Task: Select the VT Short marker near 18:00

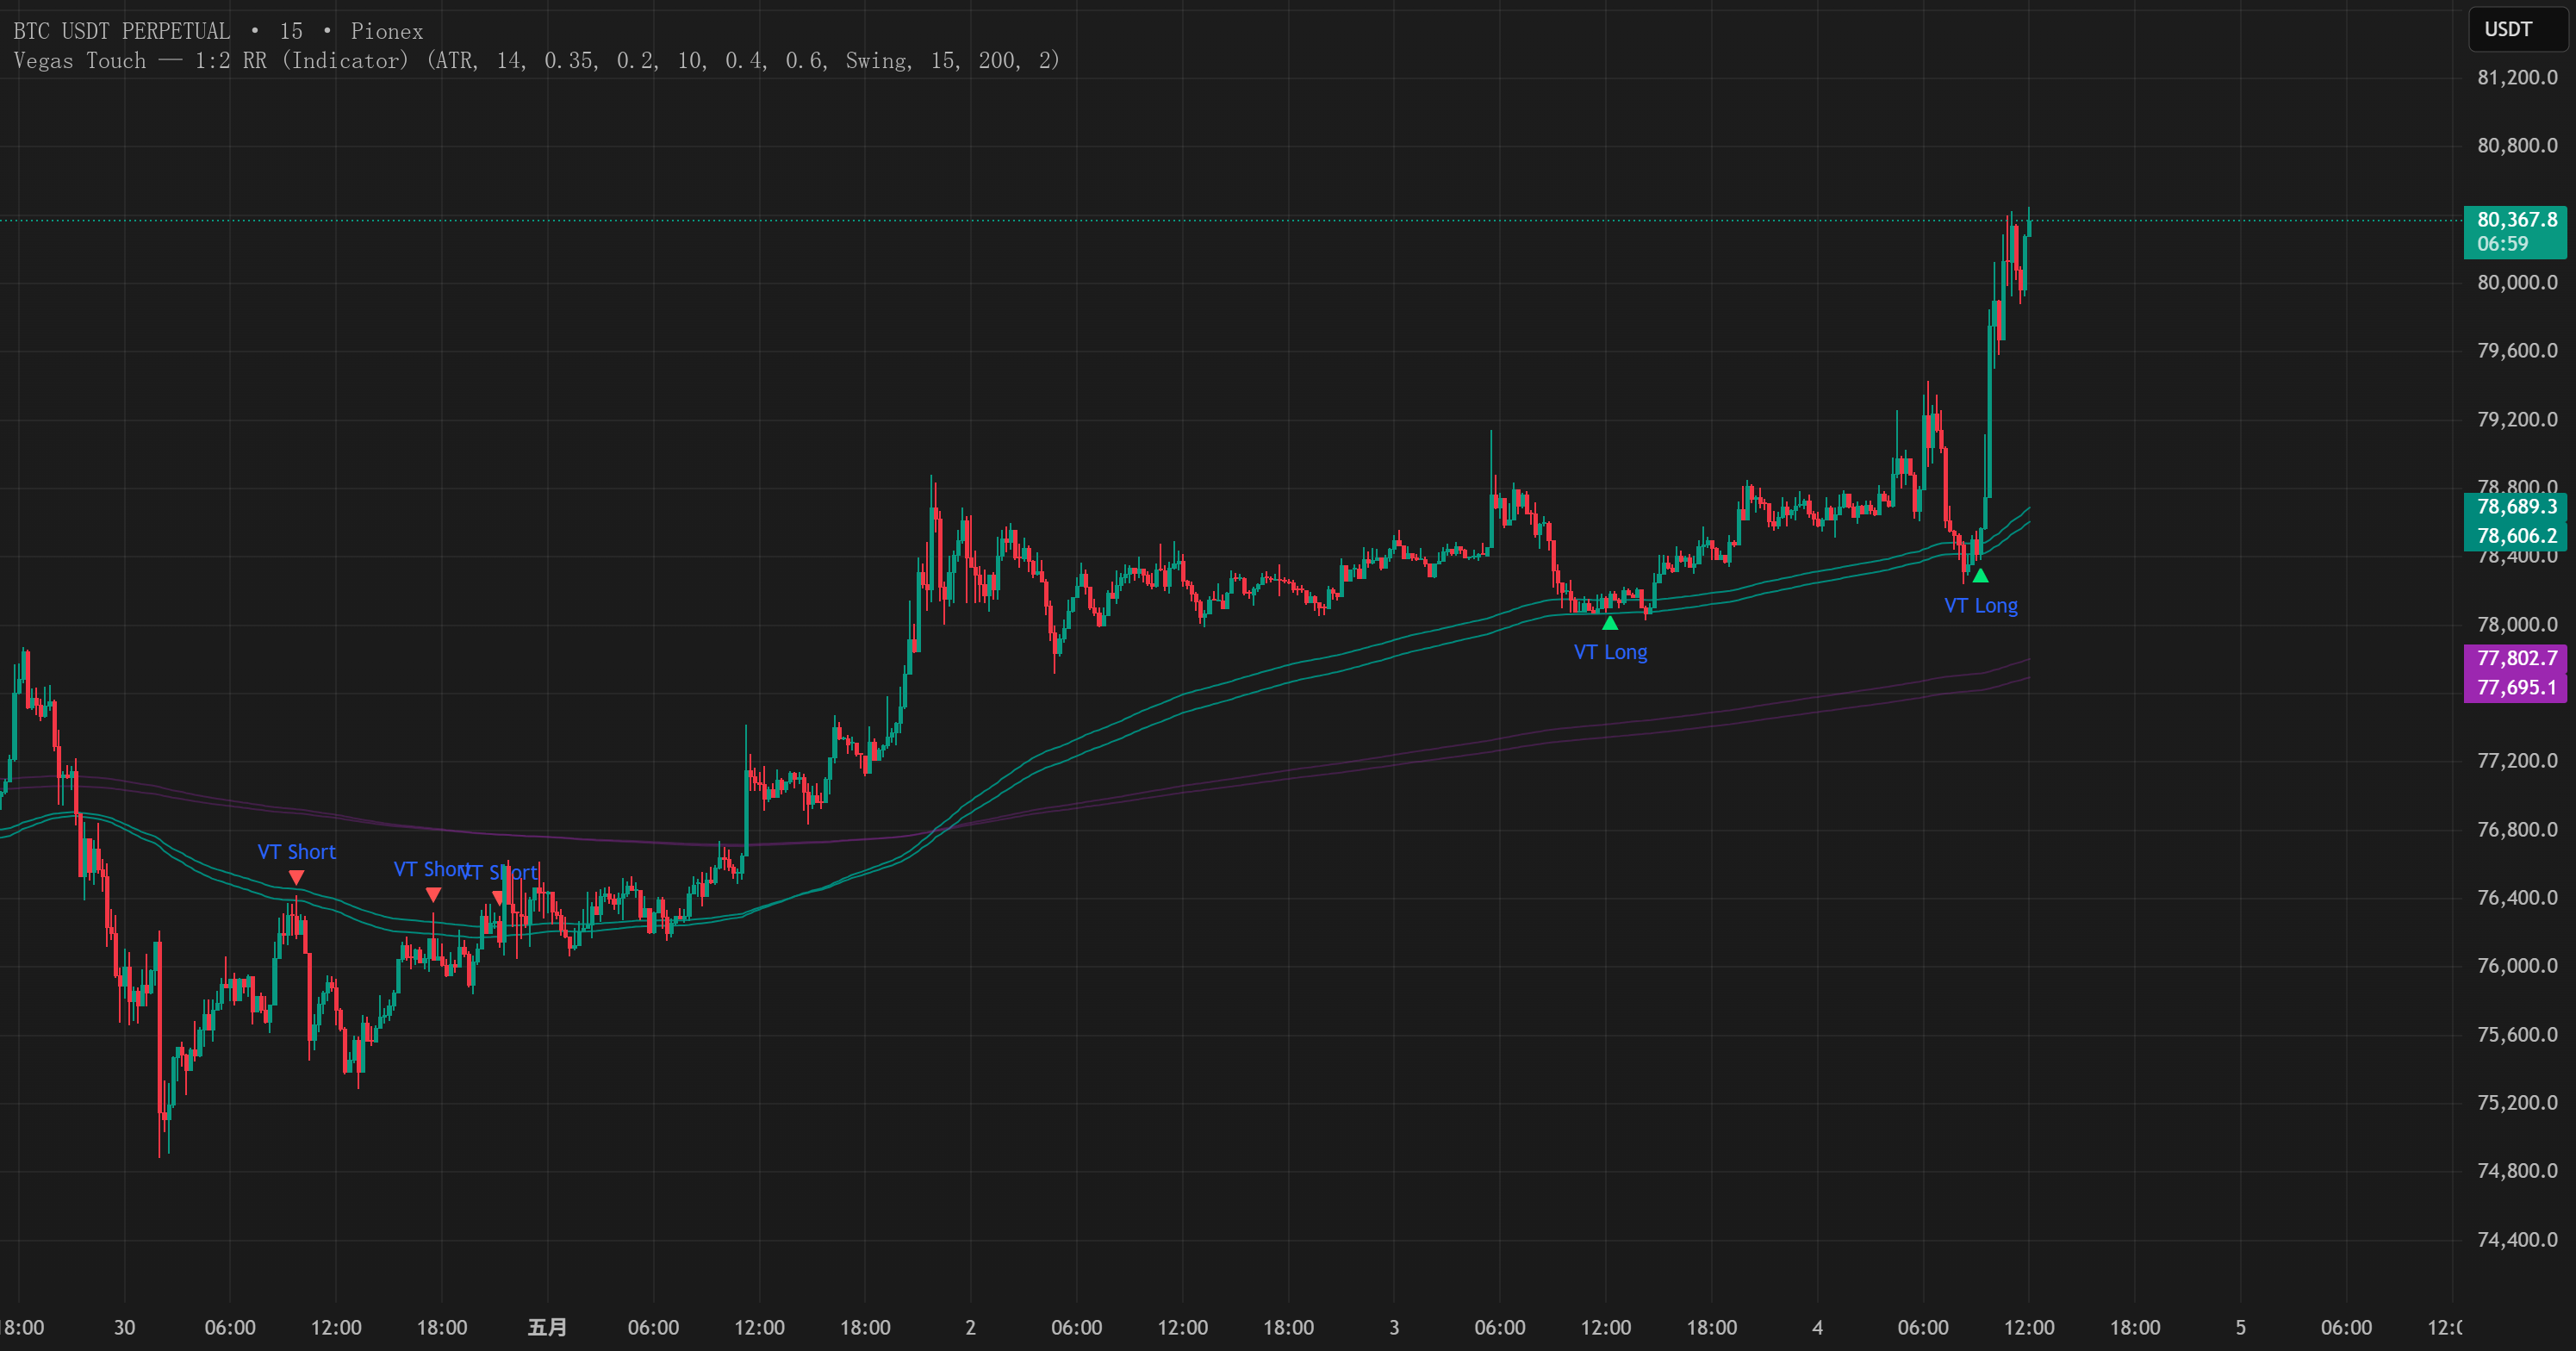Action: (x=433, y=895)
